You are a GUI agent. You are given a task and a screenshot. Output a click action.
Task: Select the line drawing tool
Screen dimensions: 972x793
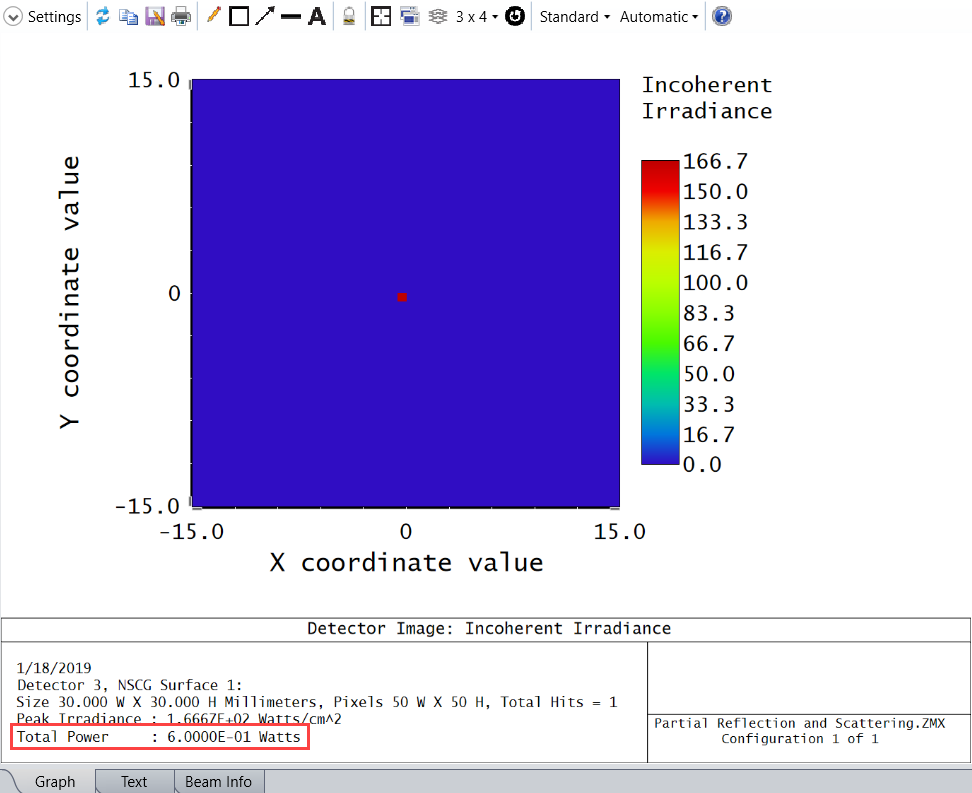click(x=291, y=17)
